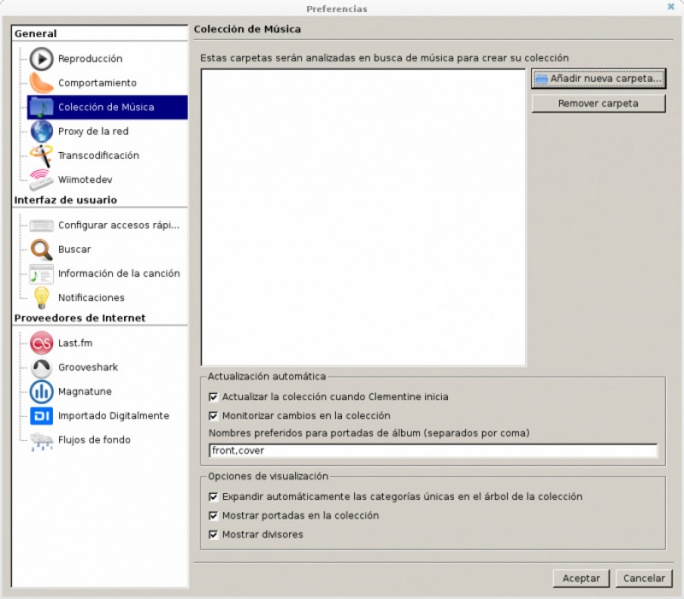Viewport: 684px width, 599px height.
Task: Click Remover carpeta button
Action: [598, 104]
